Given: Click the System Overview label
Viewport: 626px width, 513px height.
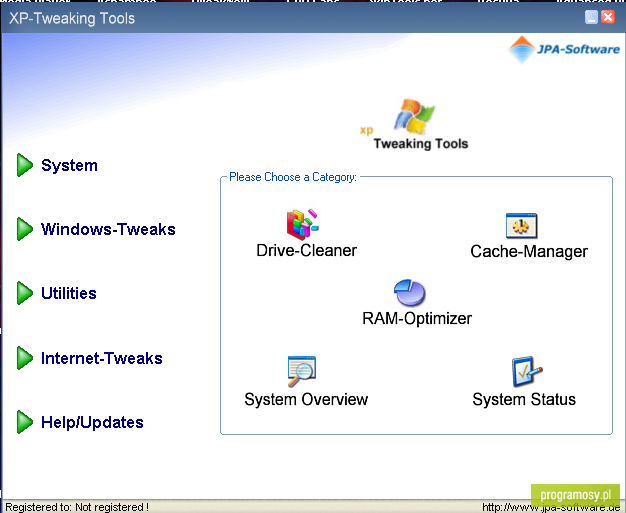Looking at the screenshot, I should (306, 399).
